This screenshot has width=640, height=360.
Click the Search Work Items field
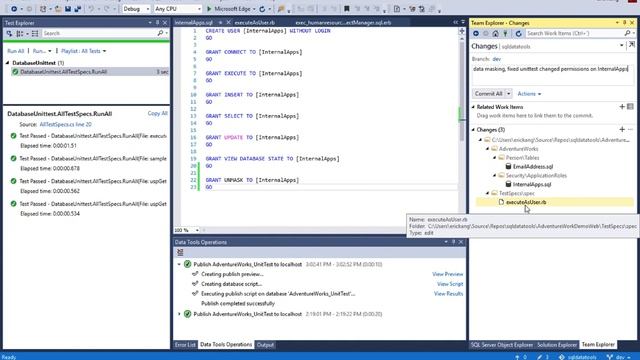(575, 33)
